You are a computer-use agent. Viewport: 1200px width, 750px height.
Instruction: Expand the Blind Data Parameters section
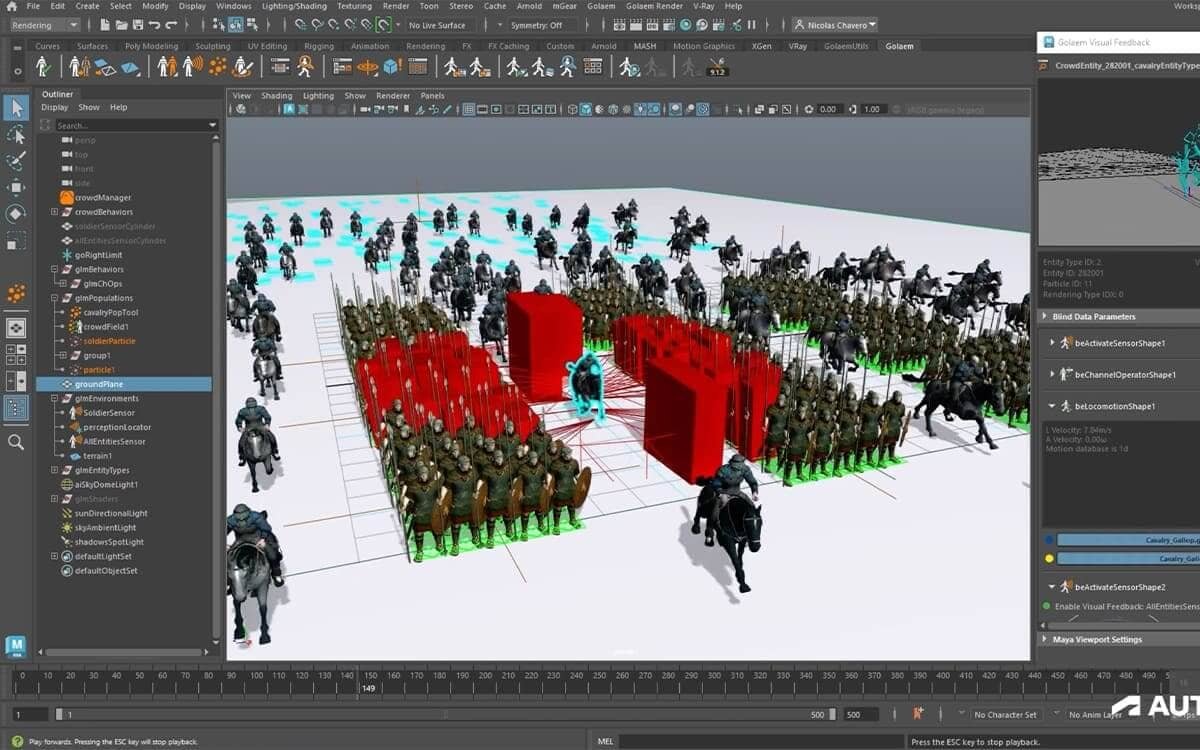pyautogui.click(x=1044, y=317)
